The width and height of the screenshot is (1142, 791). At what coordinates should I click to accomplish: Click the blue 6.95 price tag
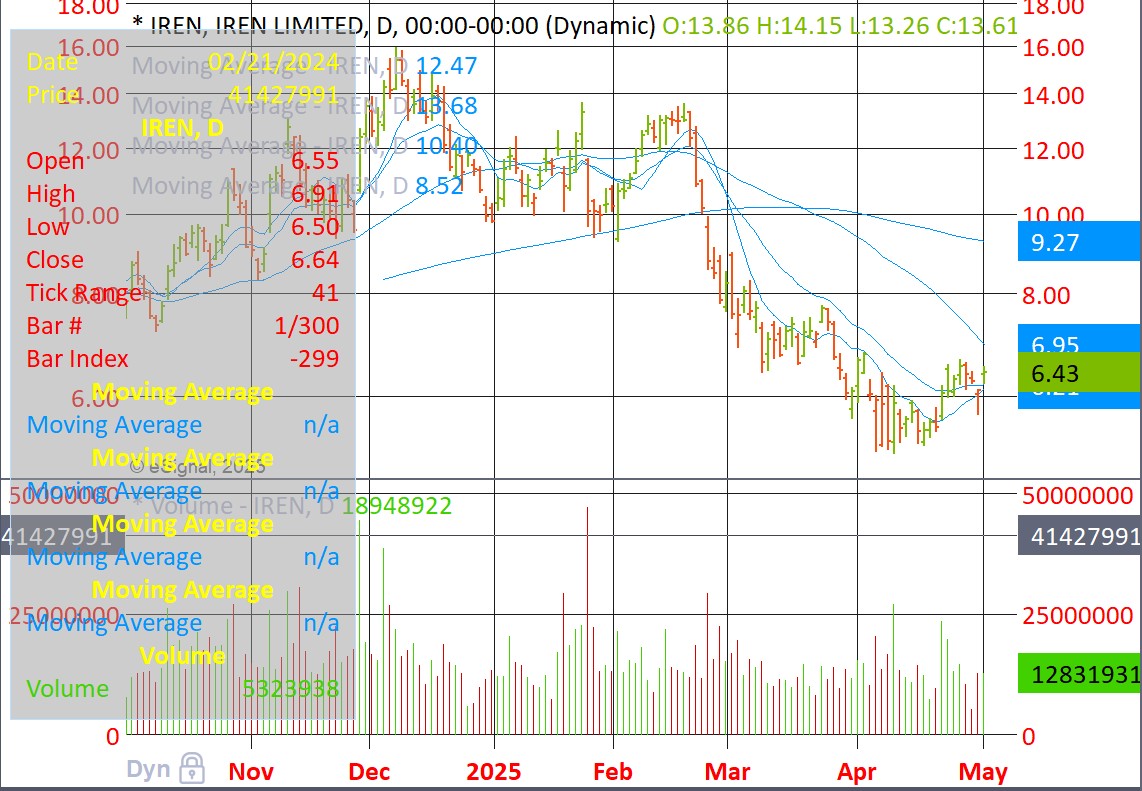pyautogui.click(x=1079, y=339)
